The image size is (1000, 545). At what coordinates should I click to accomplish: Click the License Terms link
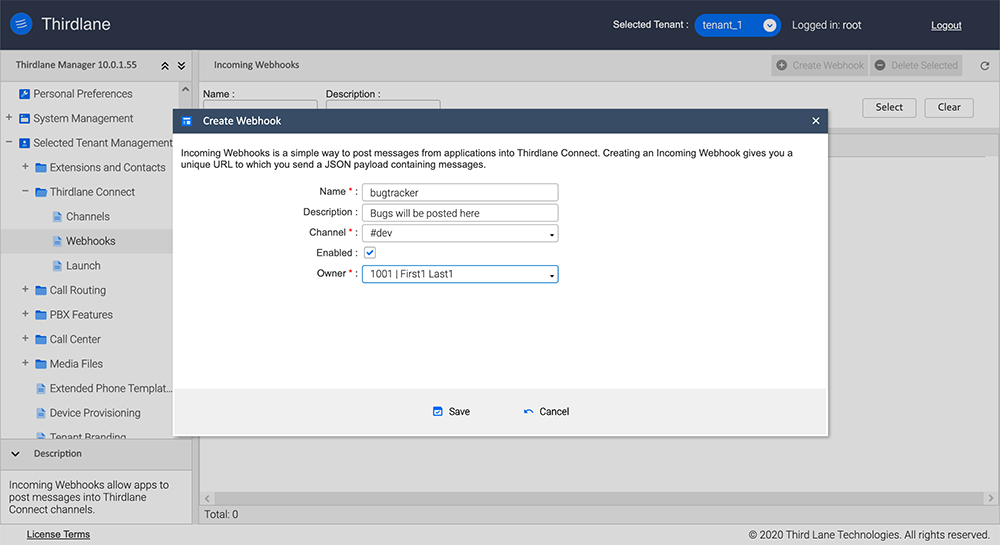point(58,534)
